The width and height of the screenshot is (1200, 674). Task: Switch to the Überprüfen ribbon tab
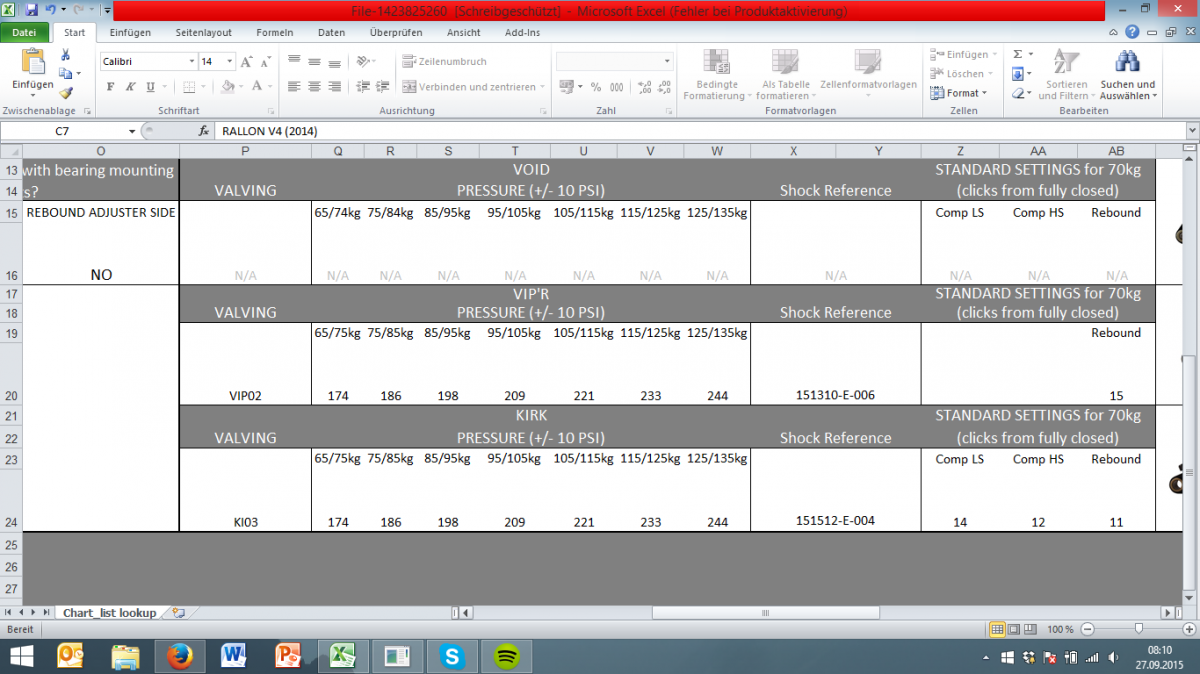click(x=396, y=32)
